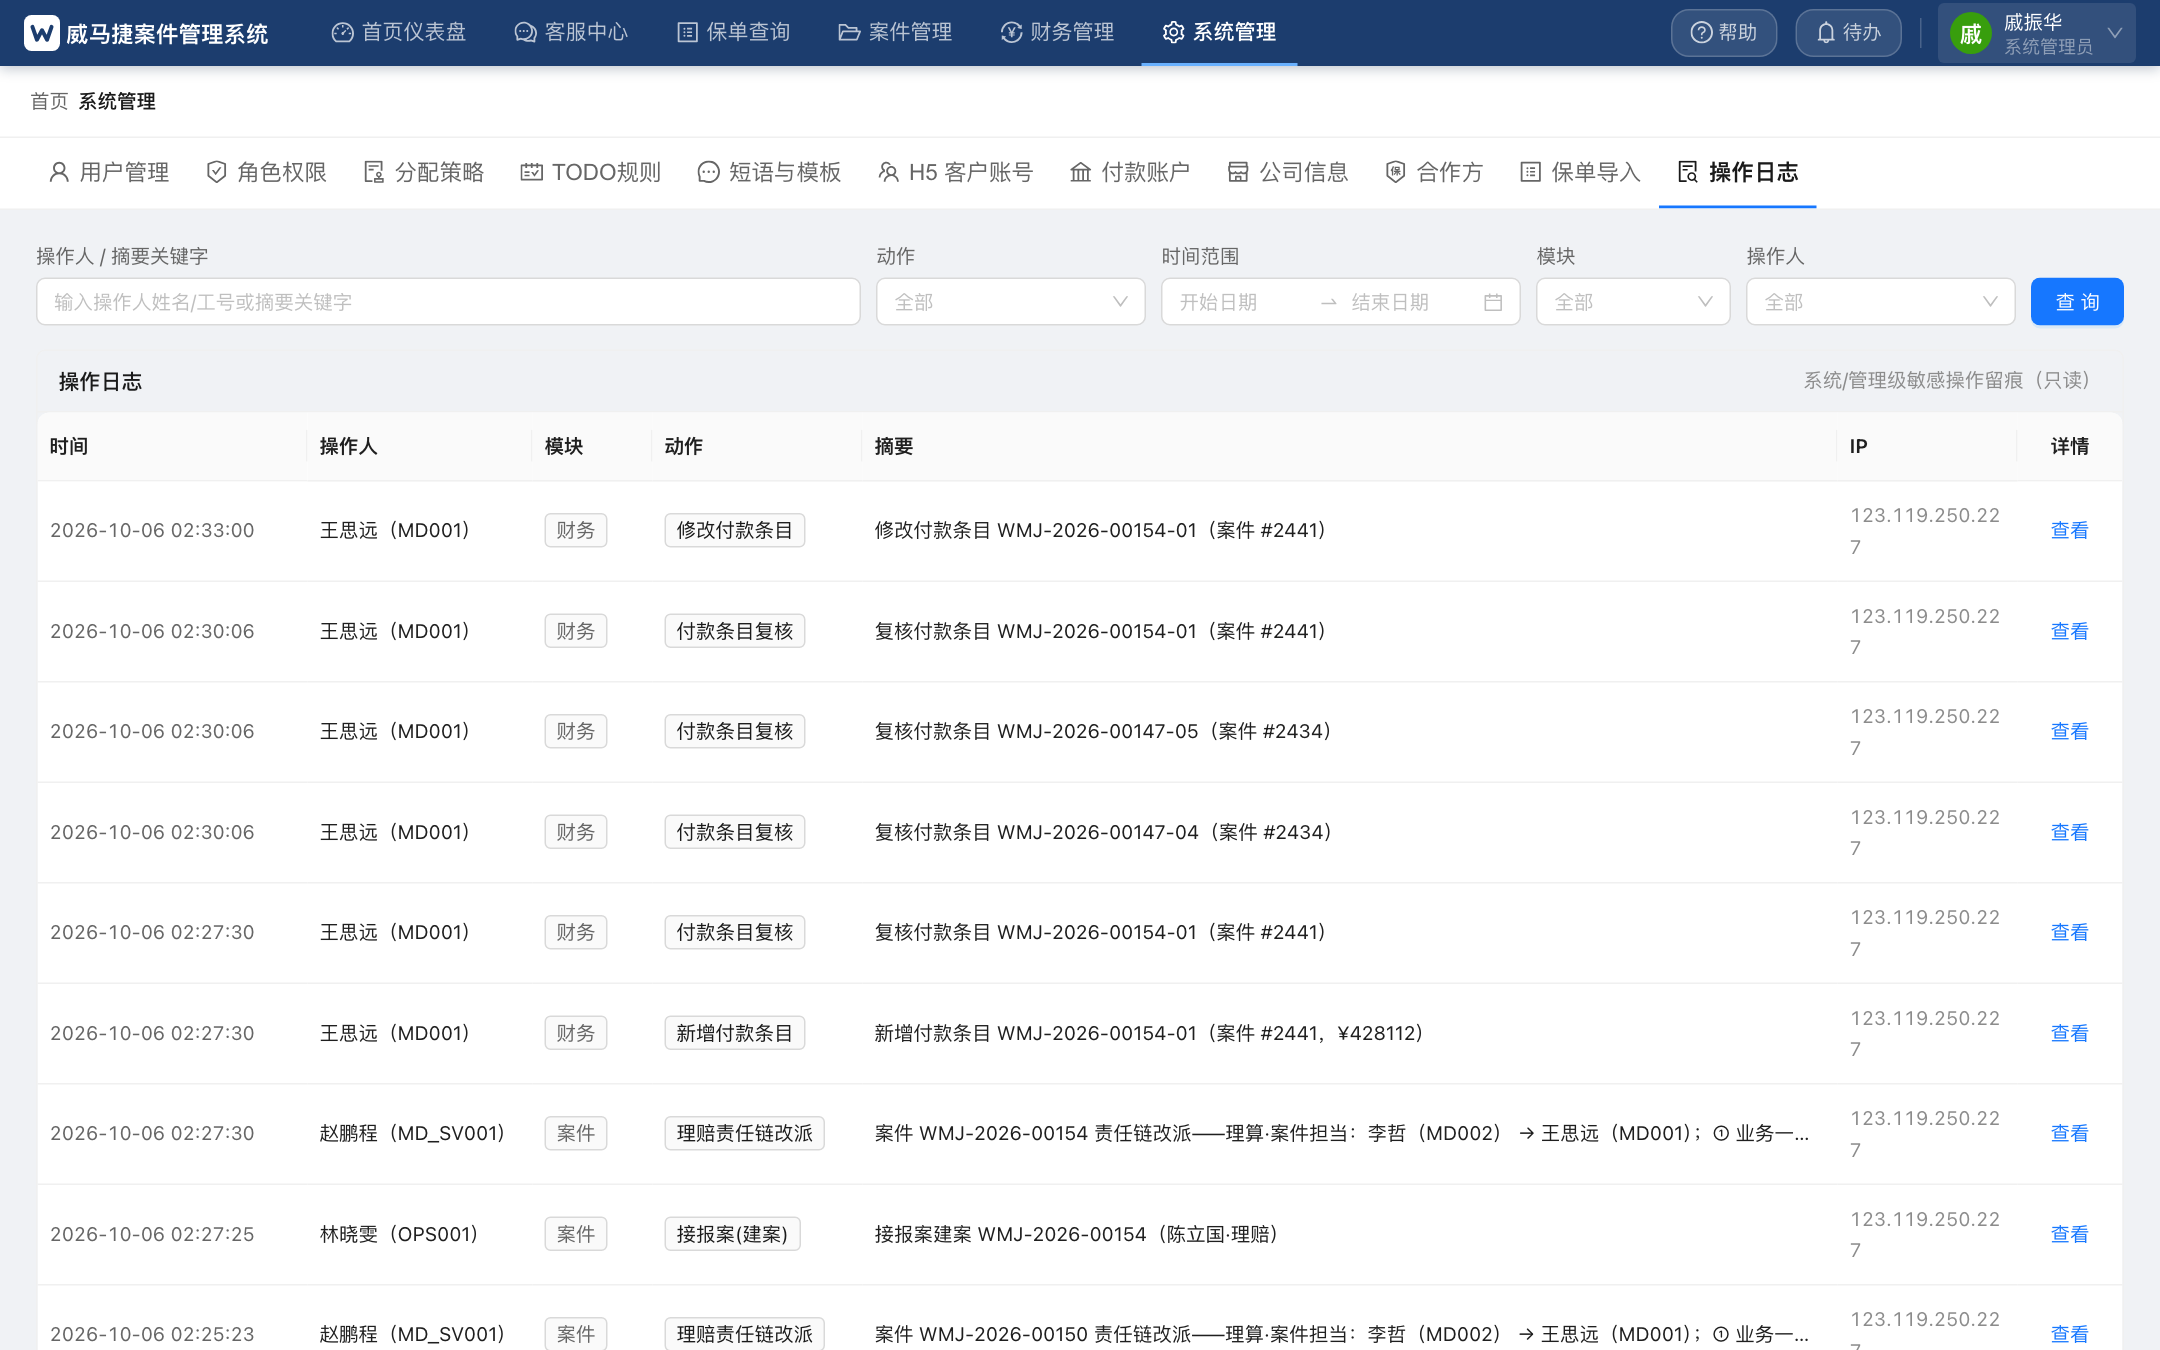This screenshot has width=2160, height=1350.
Task: Focus the 操作人/摘要关键字 search input
Action: tap(448, 302)
